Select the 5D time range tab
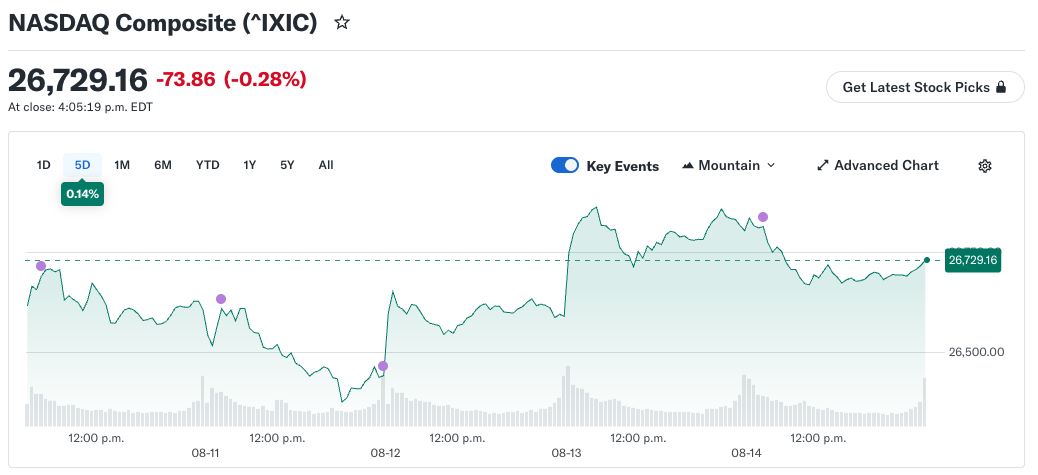The width and height of the screenshot is (1038, 475). pos(82,165)
